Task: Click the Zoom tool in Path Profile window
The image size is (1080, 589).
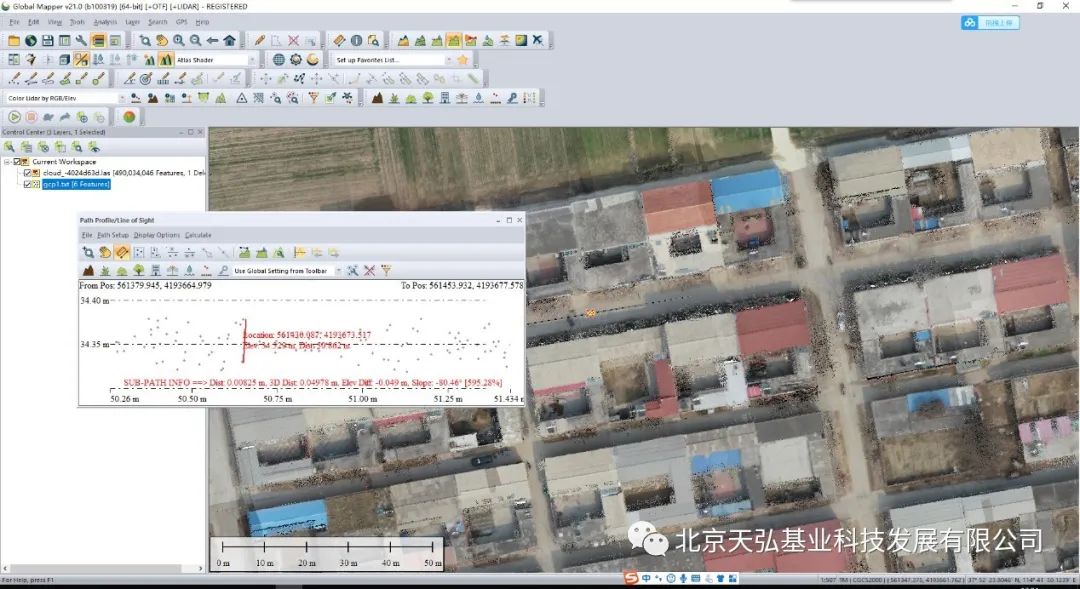Action: 88,253
